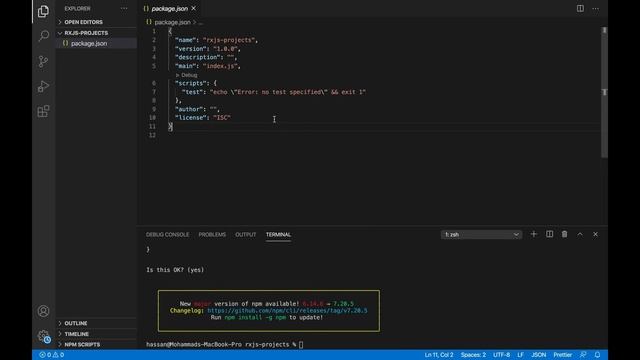Open the Explorer view in activity bar
Screen dimensions: 640x360
43,11
